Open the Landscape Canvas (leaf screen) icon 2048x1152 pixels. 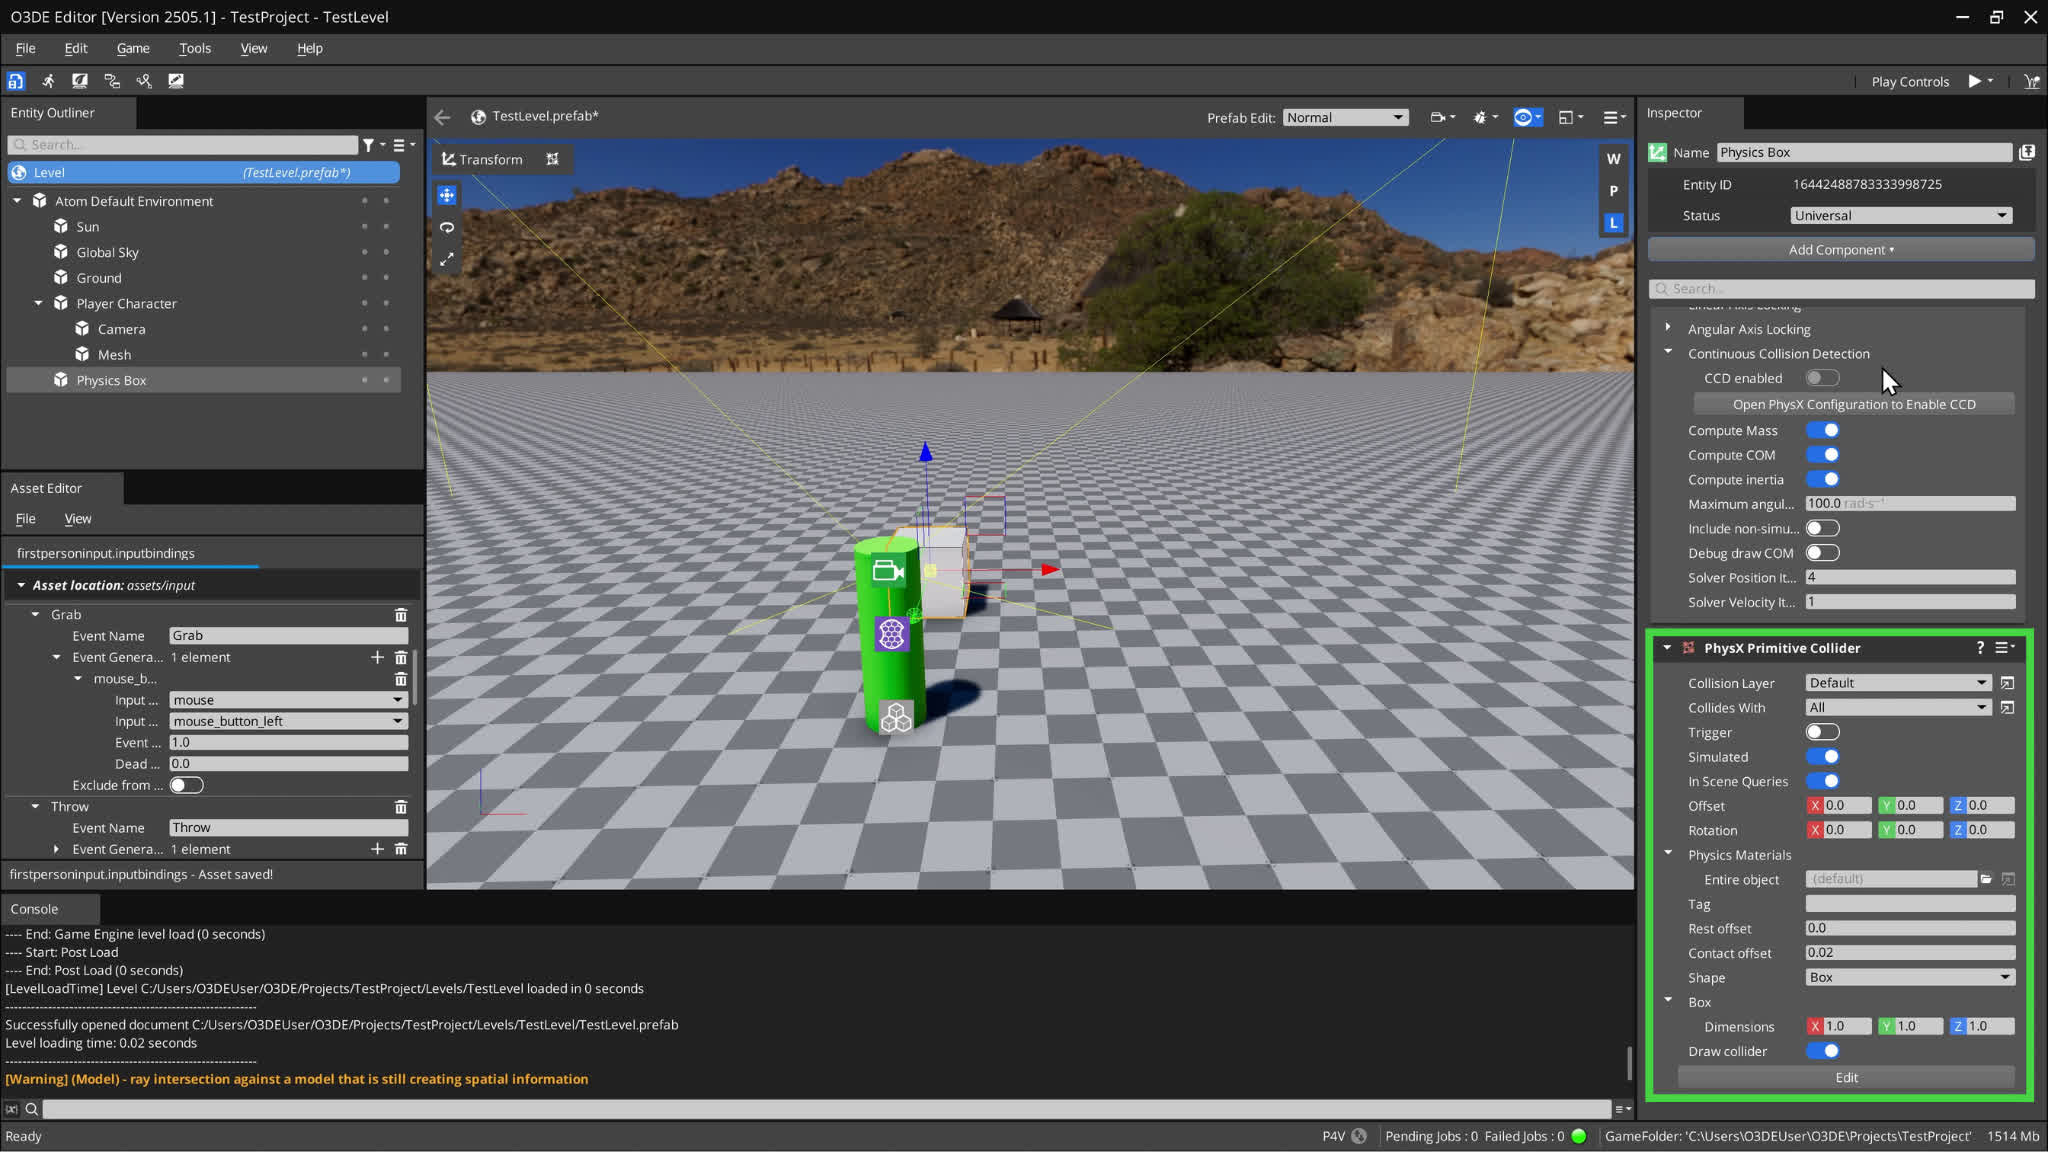point(80,81)
